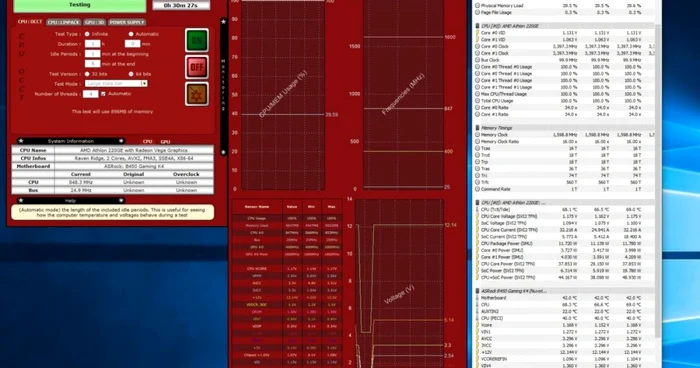Click the AUXTIN2 temperature sensor row
Image resolution: width=700 pixels, height=368 pixels.
[565, 311]
